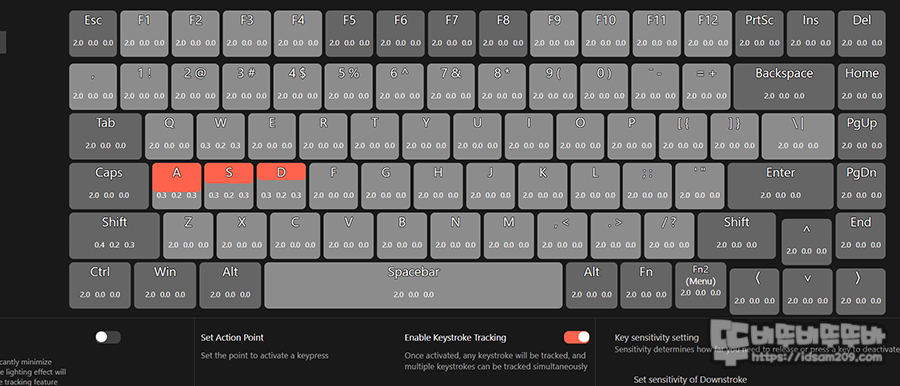
Task: Select the PrtSc key
Action: [x=759, y=34]
